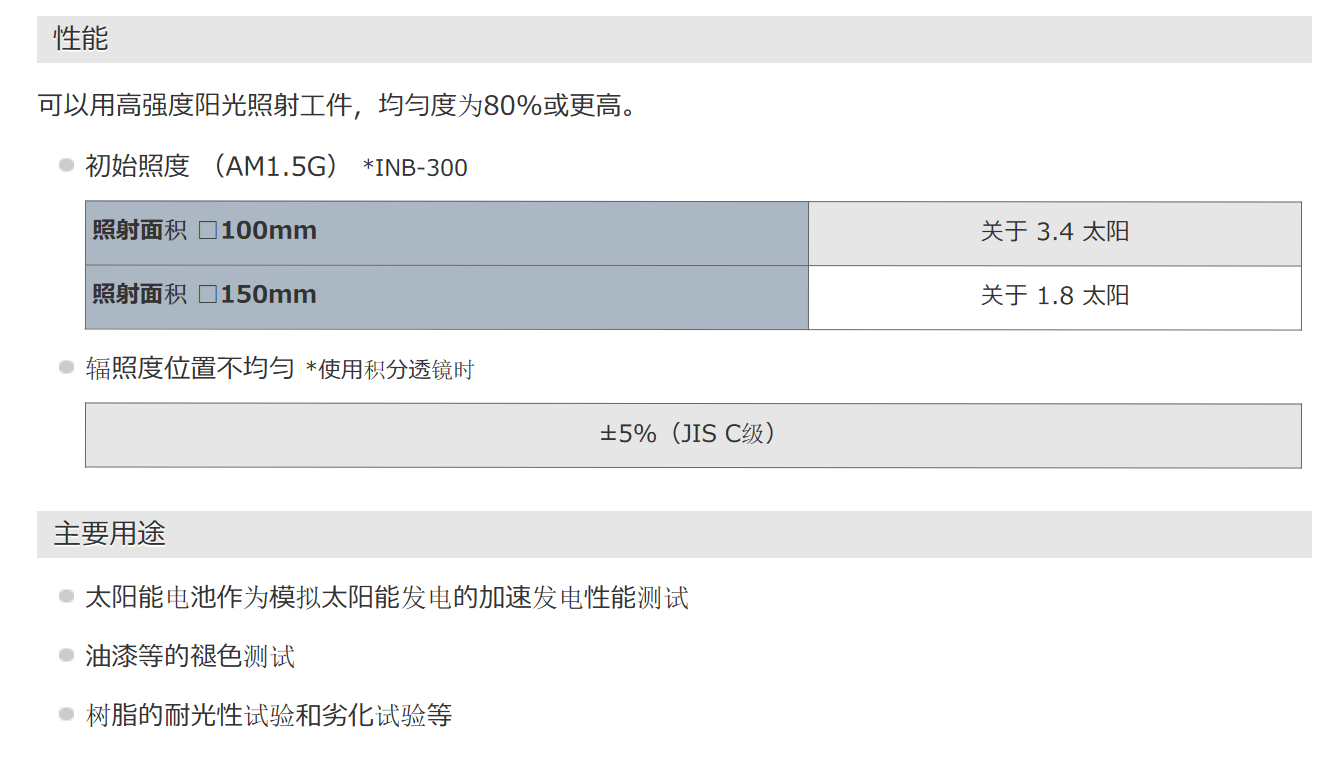Click bullet icon beside 初始照度
This screenshot has height=763, width=1336.
point(66,165)
